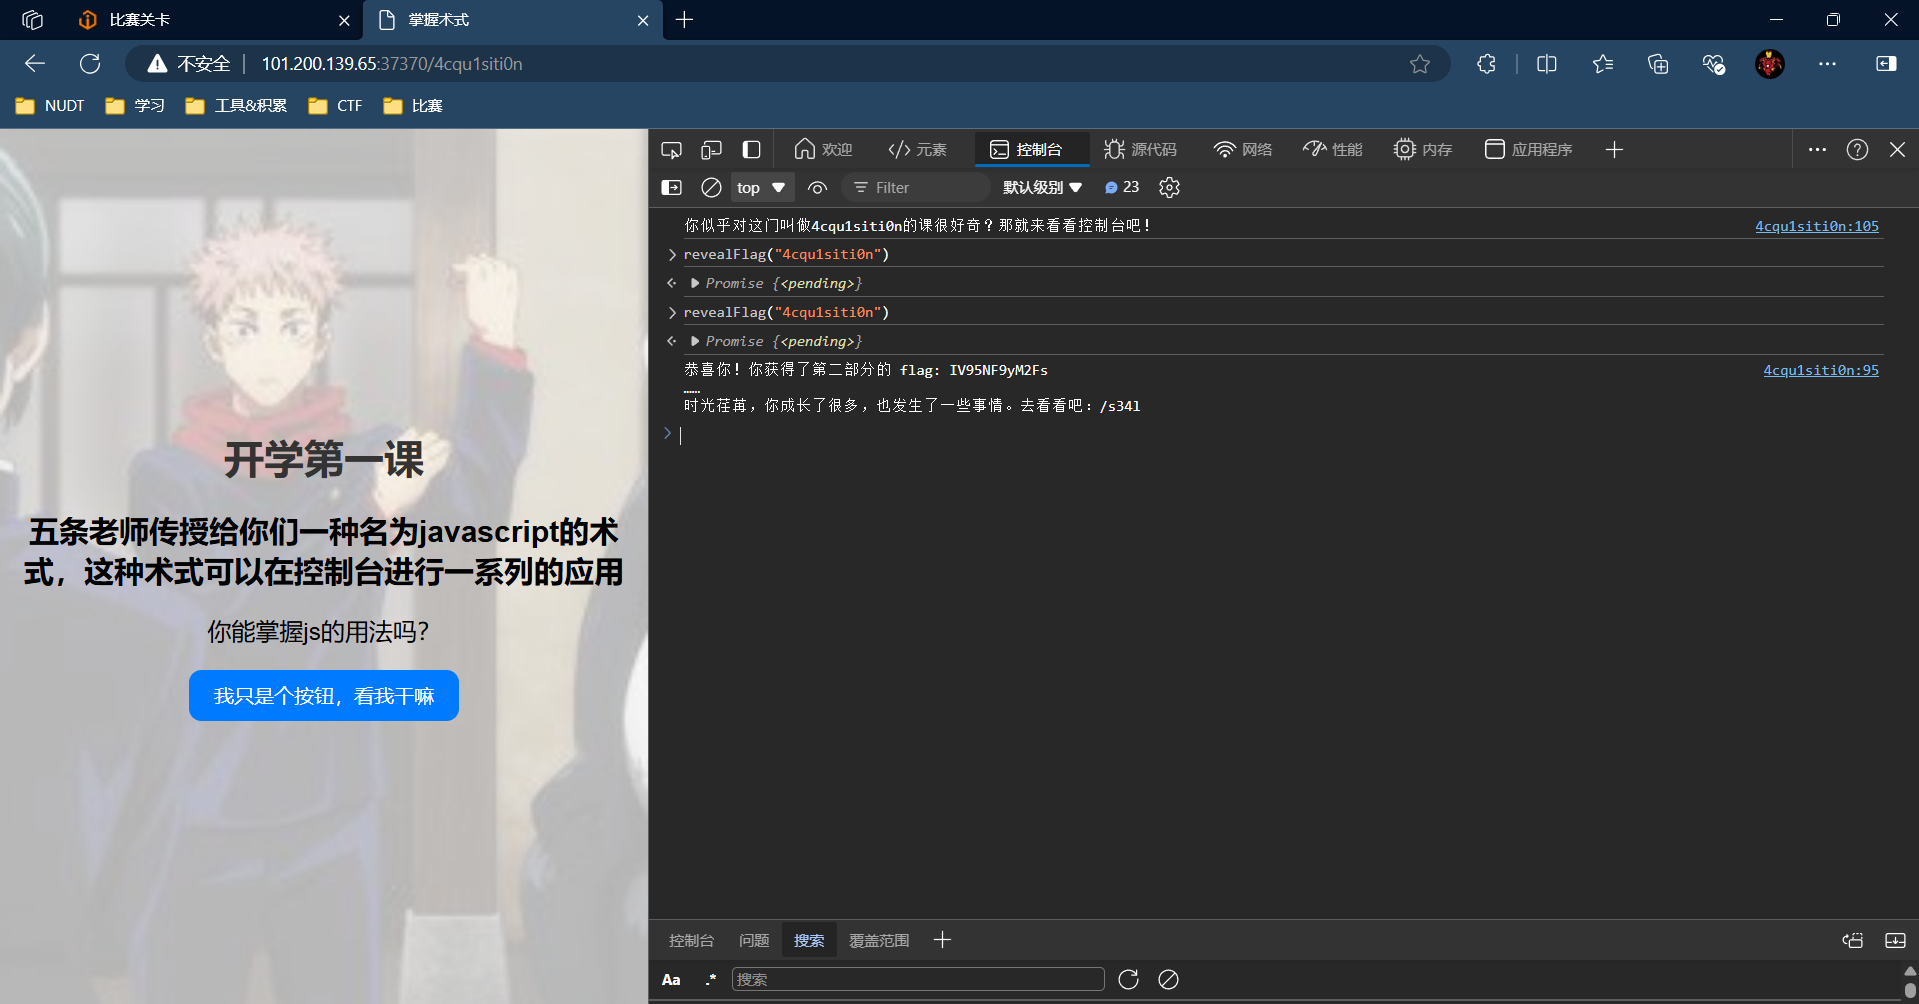Open the 元素 elements tab

(x=918, y=150)
